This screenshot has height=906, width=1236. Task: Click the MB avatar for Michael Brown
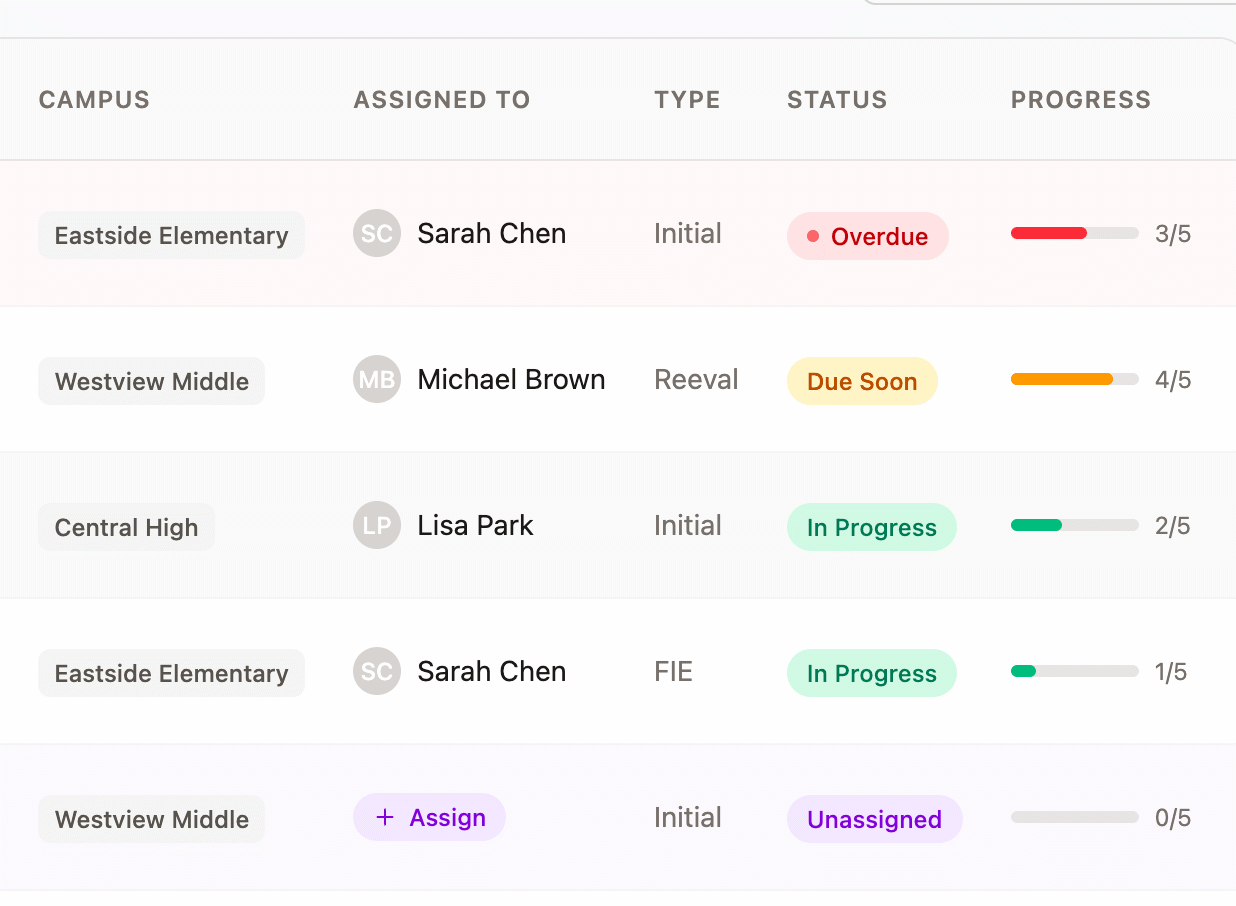click(377, 380)
